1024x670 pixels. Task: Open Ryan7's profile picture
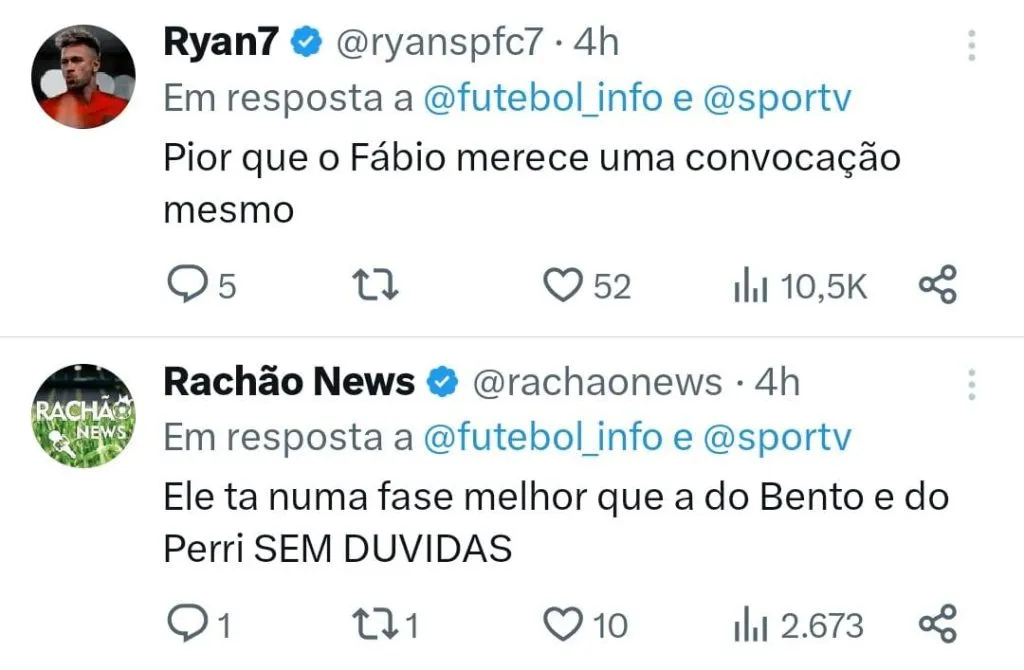click(x=83, y=75)
